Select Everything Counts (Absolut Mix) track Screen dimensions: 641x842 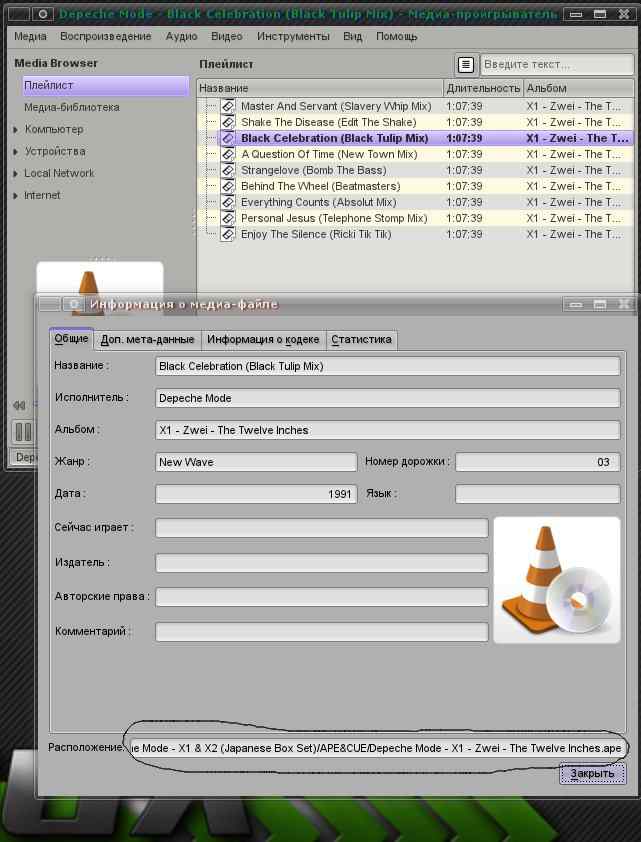pyautogui.click(x=318, y=202)
